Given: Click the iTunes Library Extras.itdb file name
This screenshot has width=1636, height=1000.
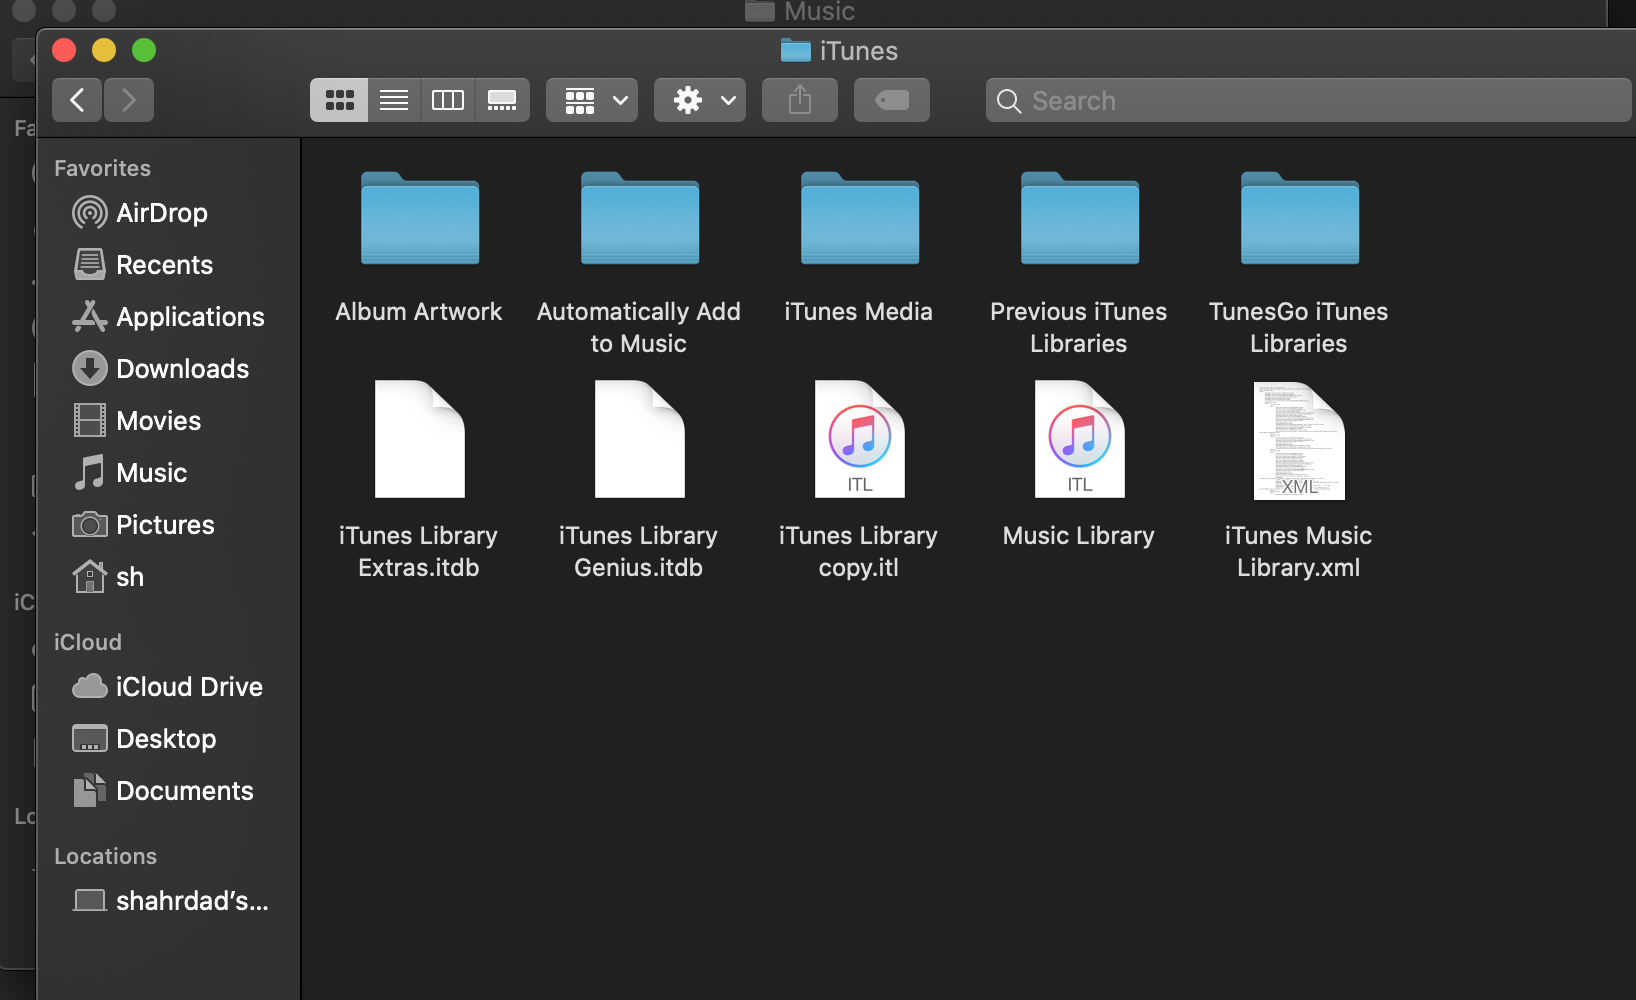Looking at the screenshot, I should point(418,552).
